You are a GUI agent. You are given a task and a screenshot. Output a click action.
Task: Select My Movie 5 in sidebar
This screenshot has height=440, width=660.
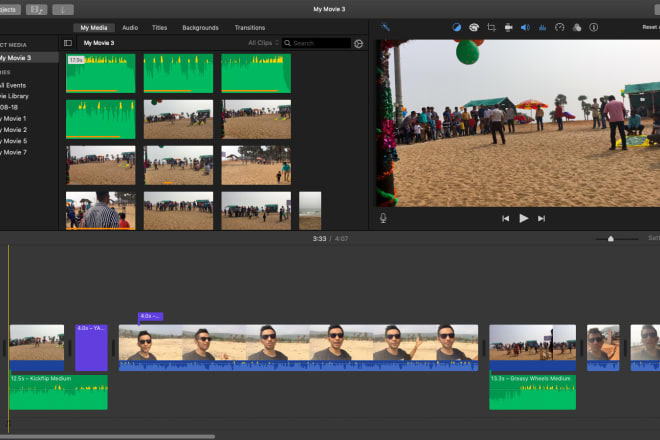[x=14, y=141]
